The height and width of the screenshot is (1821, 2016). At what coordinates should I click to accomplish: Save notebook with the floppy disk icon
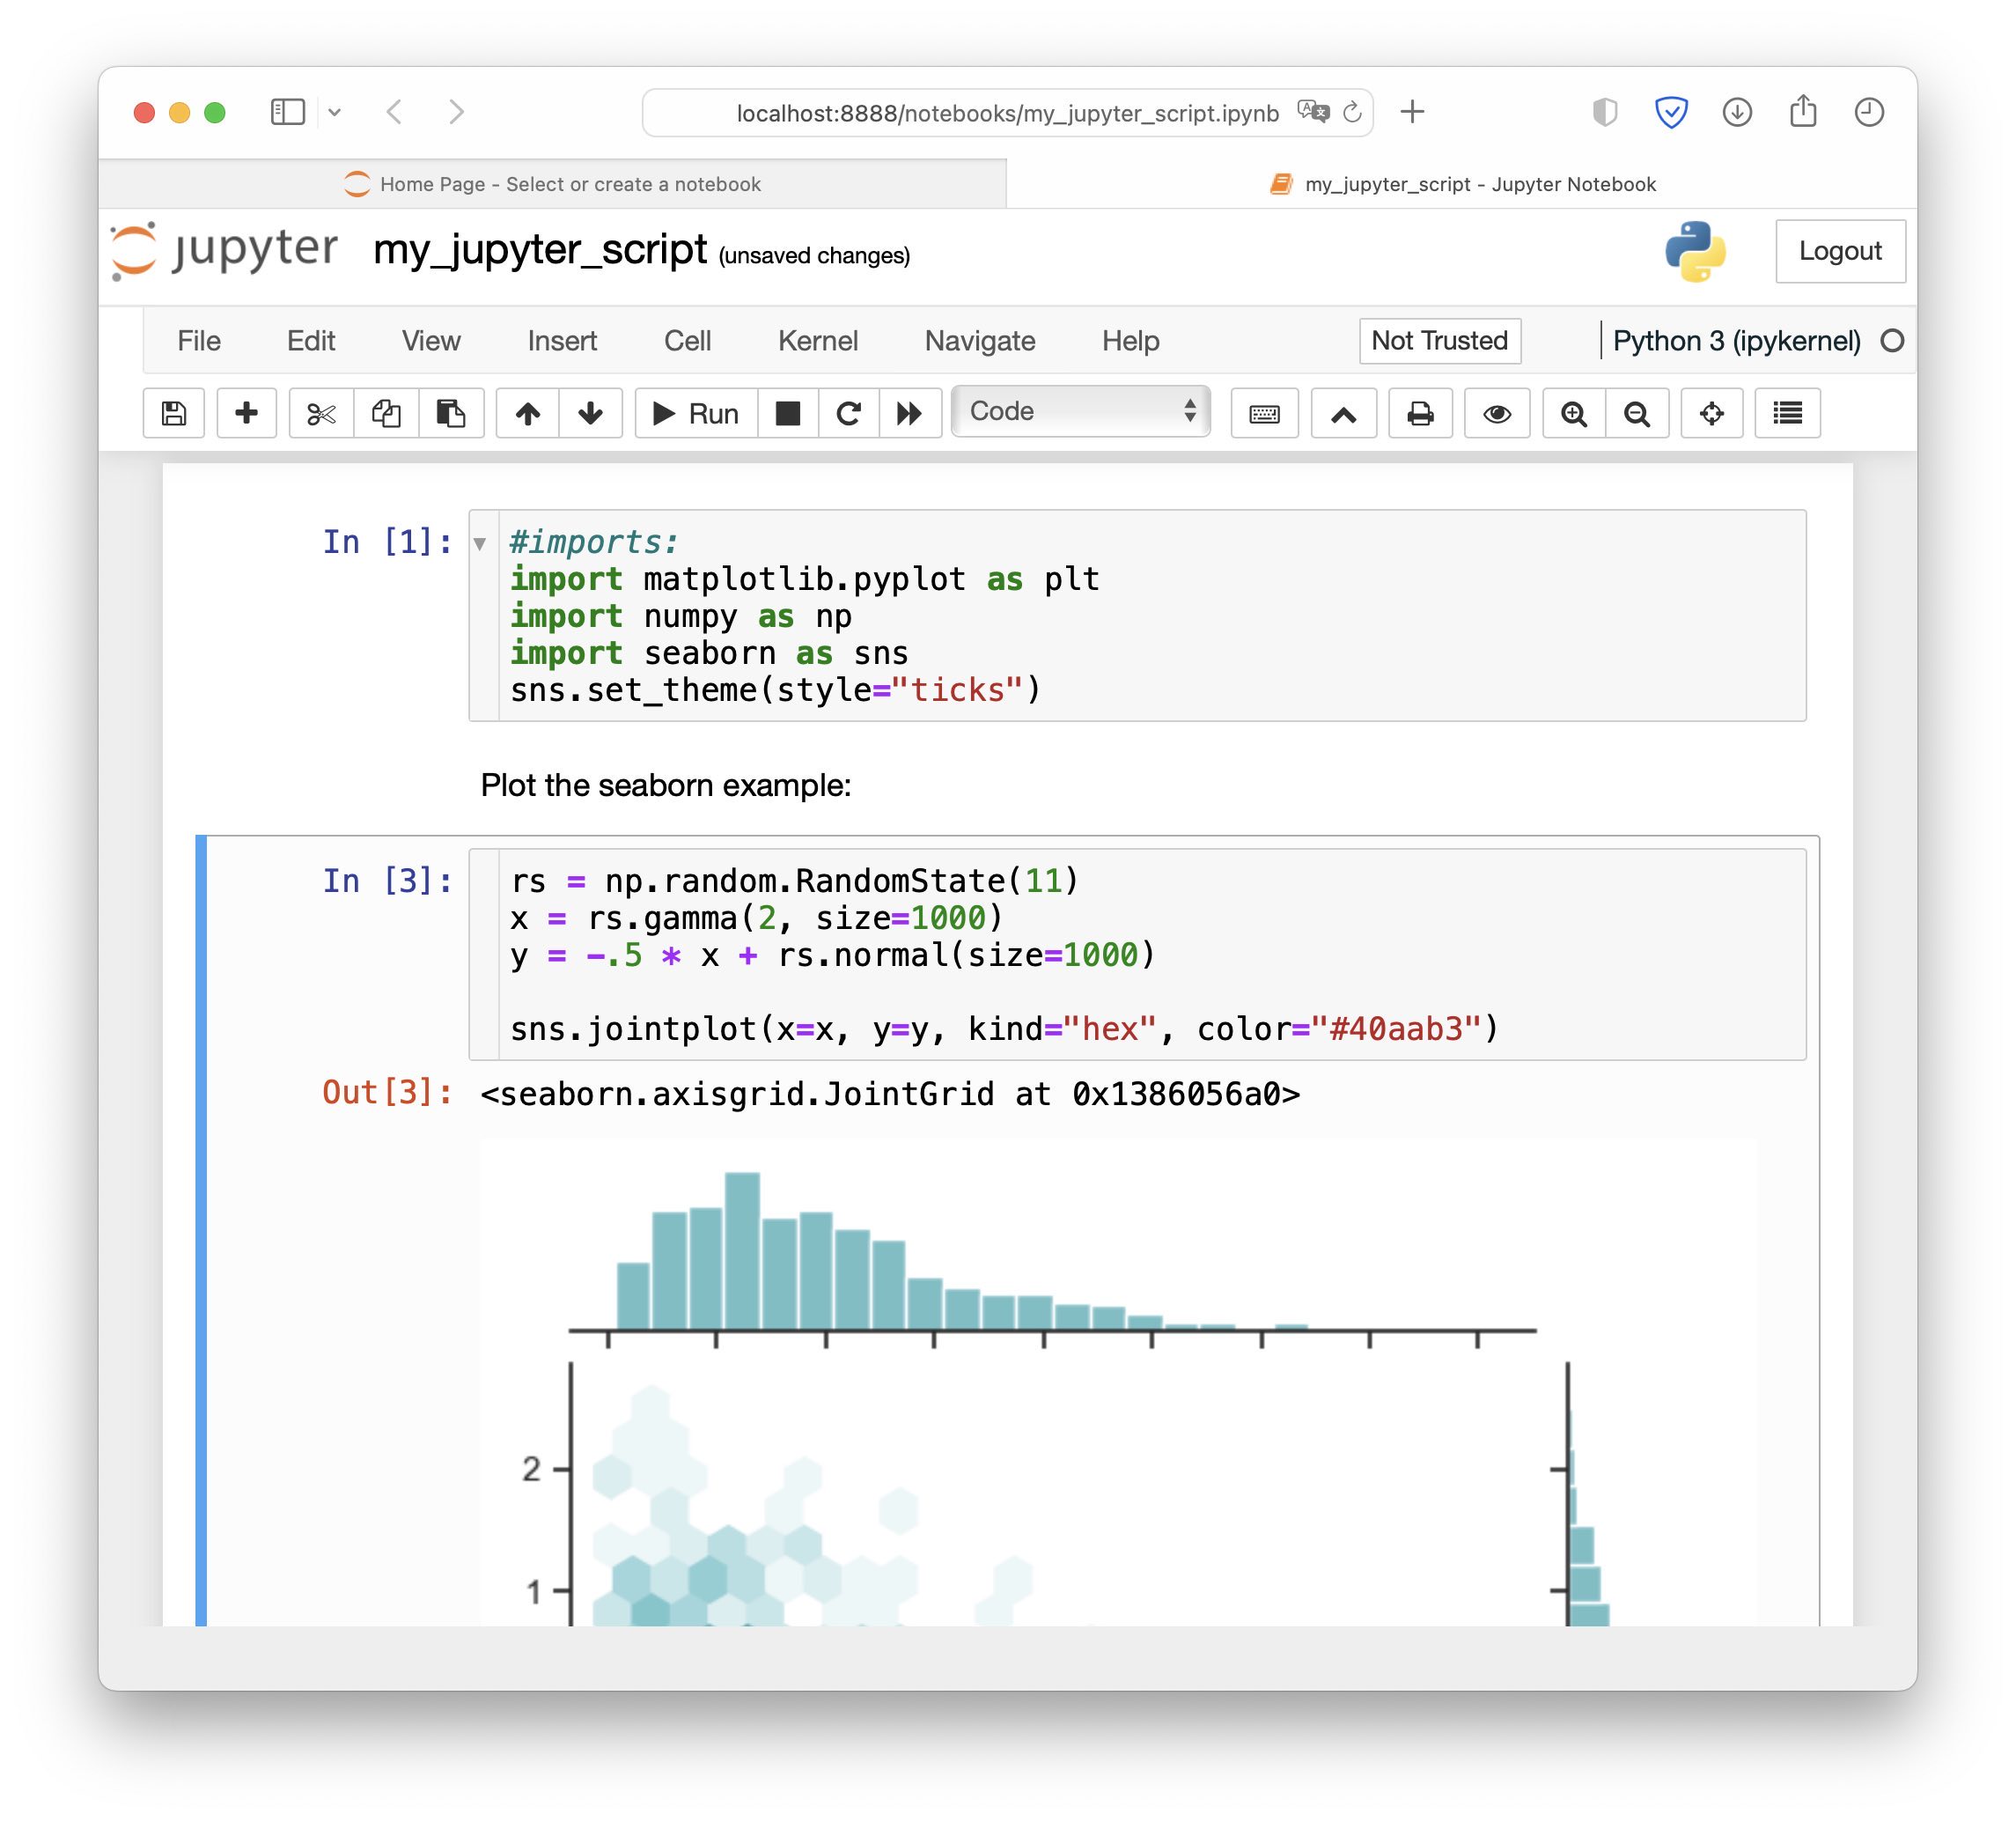pos(174,413)
